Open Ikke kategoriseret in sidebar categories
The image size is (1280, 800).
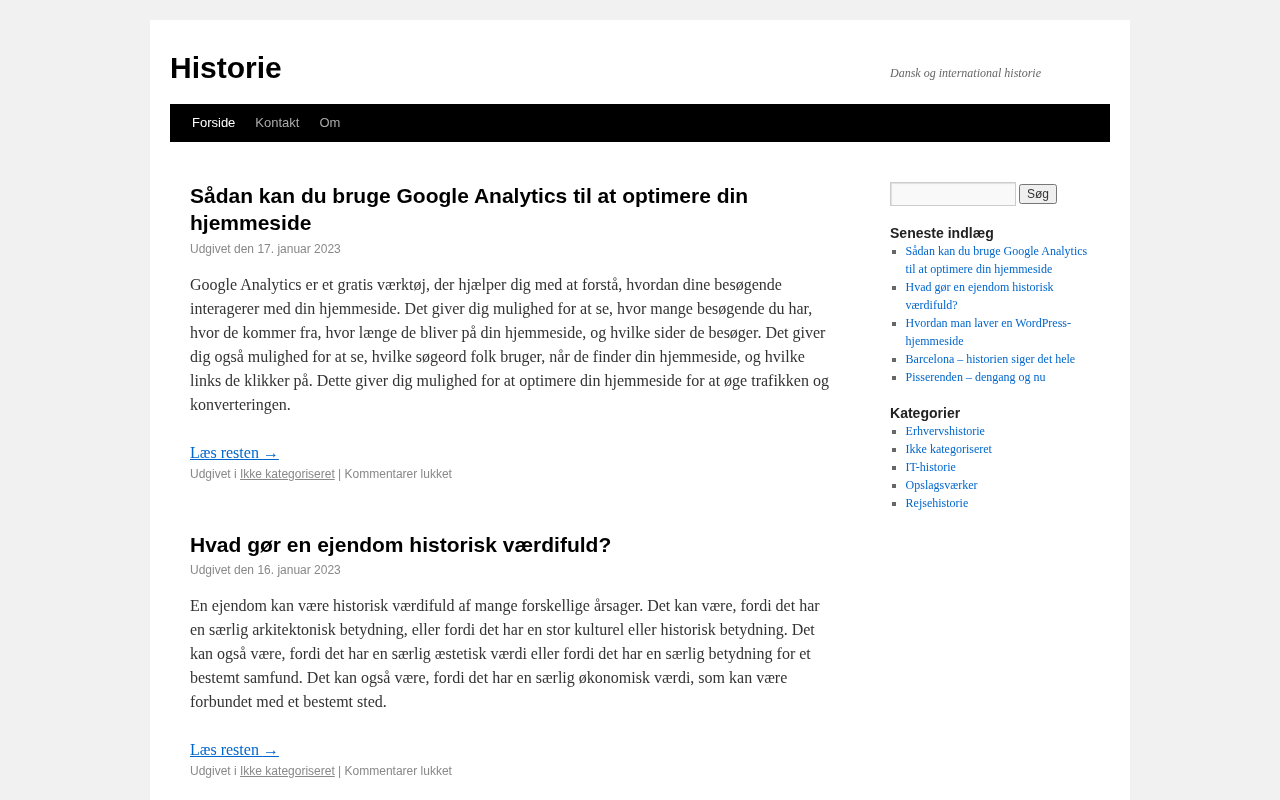(x=948, y=449)
